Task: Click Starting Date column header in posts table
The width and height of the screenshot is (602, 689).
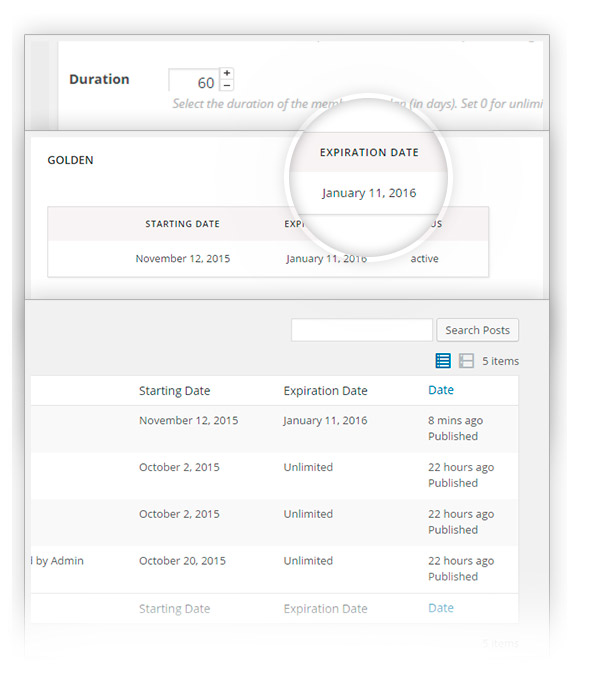Action: coord(174,391)
